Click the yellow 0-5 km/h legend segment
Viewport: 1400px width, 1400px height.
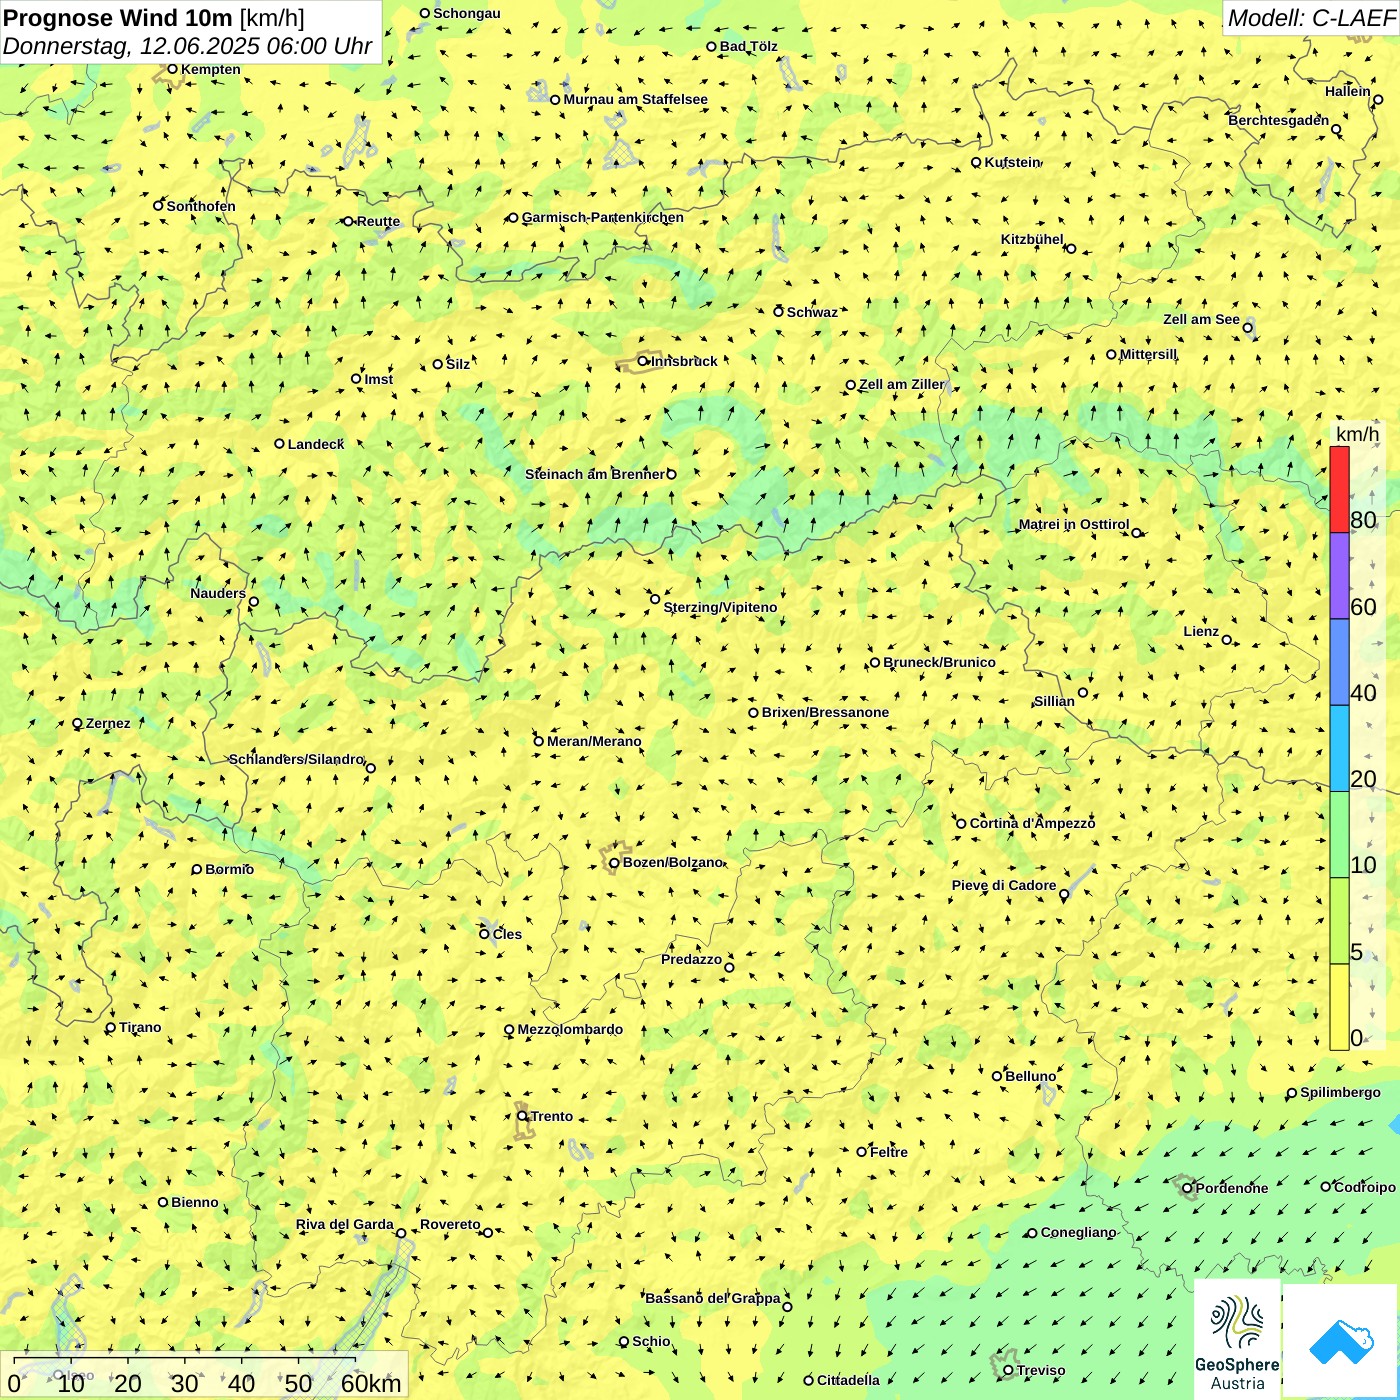coord(1339,1007)
